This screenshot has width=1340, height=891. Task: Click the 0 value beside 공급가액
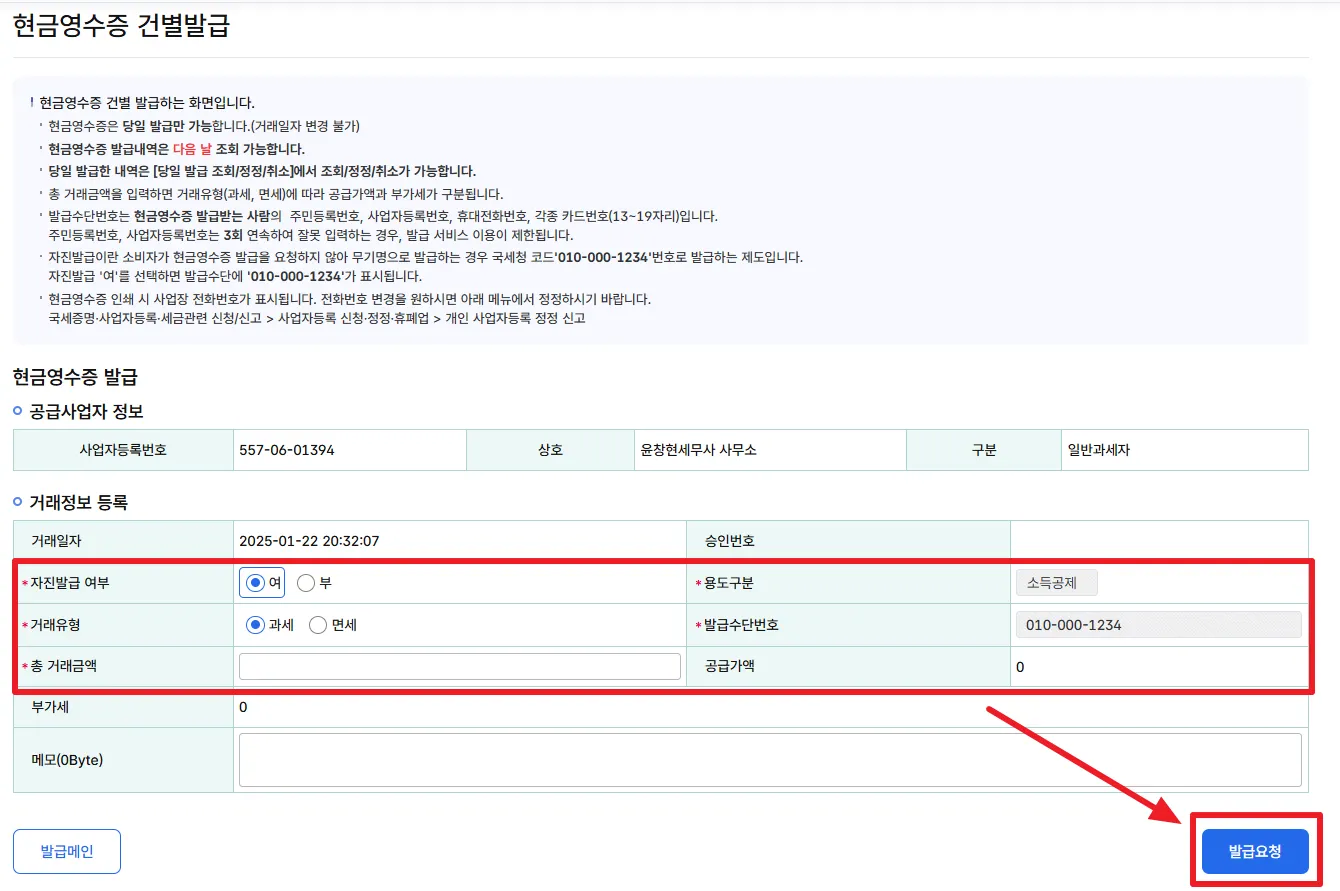(x=1020, y=667)
